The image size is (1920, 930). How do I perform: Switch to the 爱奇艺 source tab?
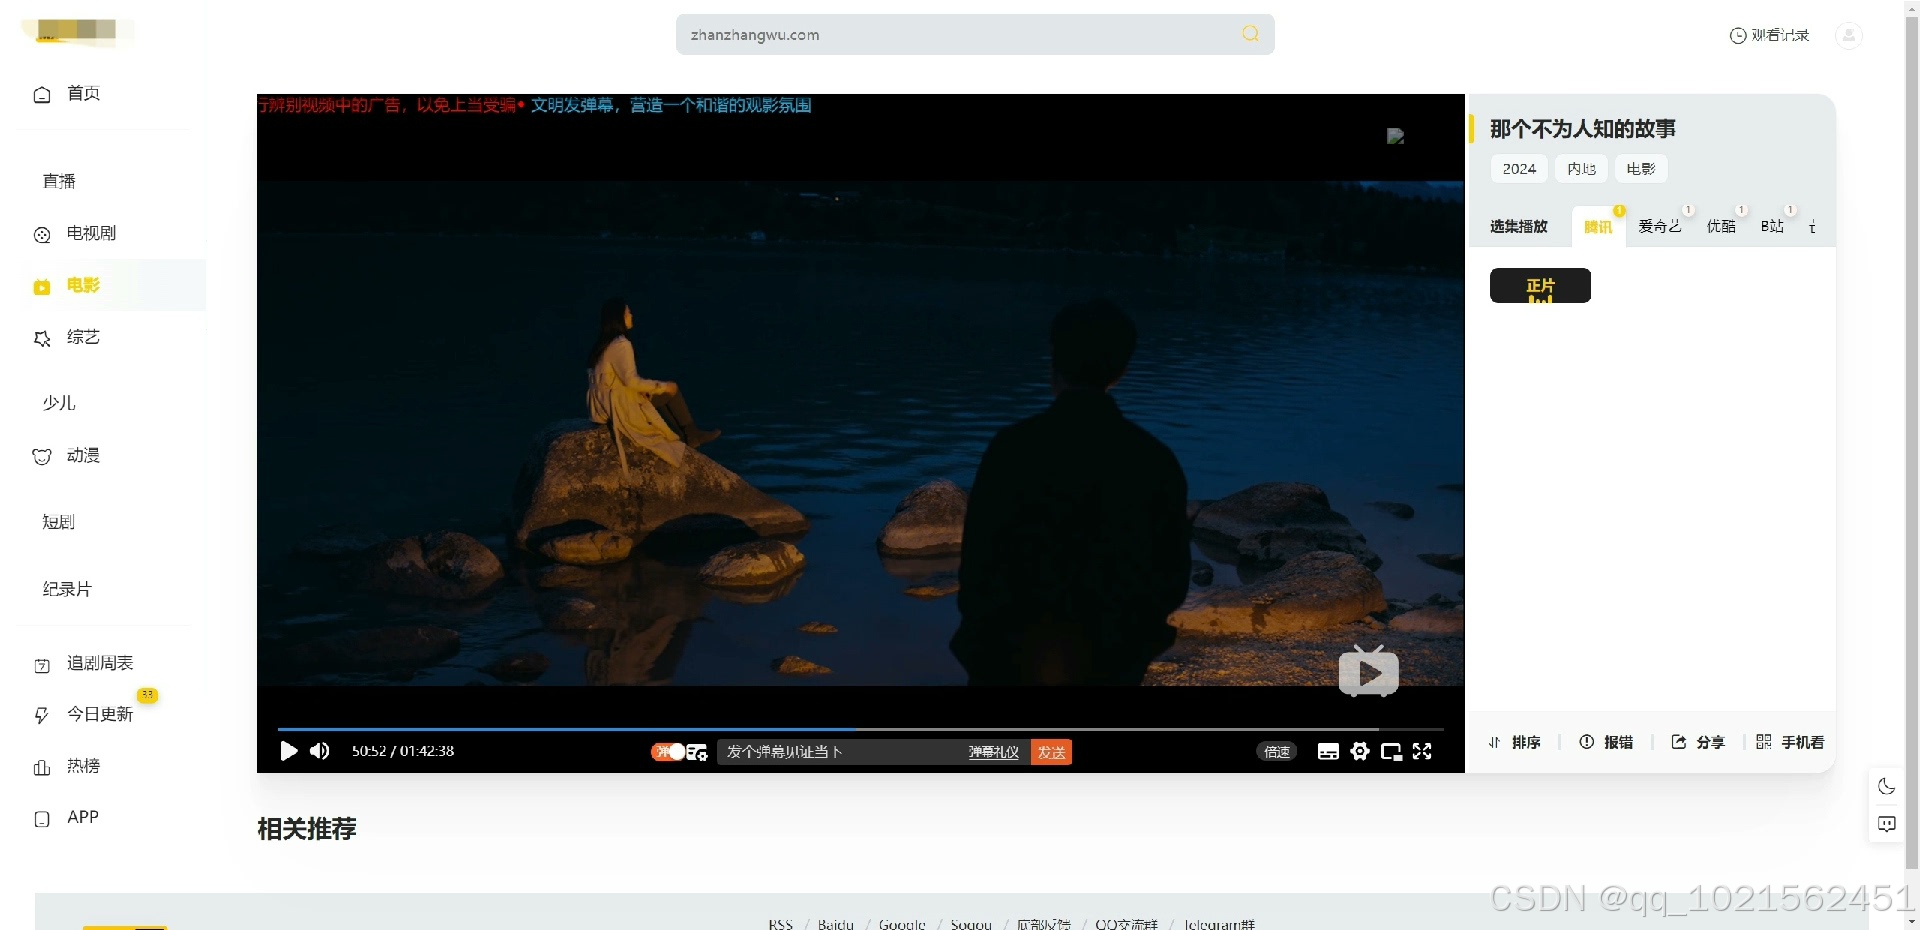pos(1660,227)
